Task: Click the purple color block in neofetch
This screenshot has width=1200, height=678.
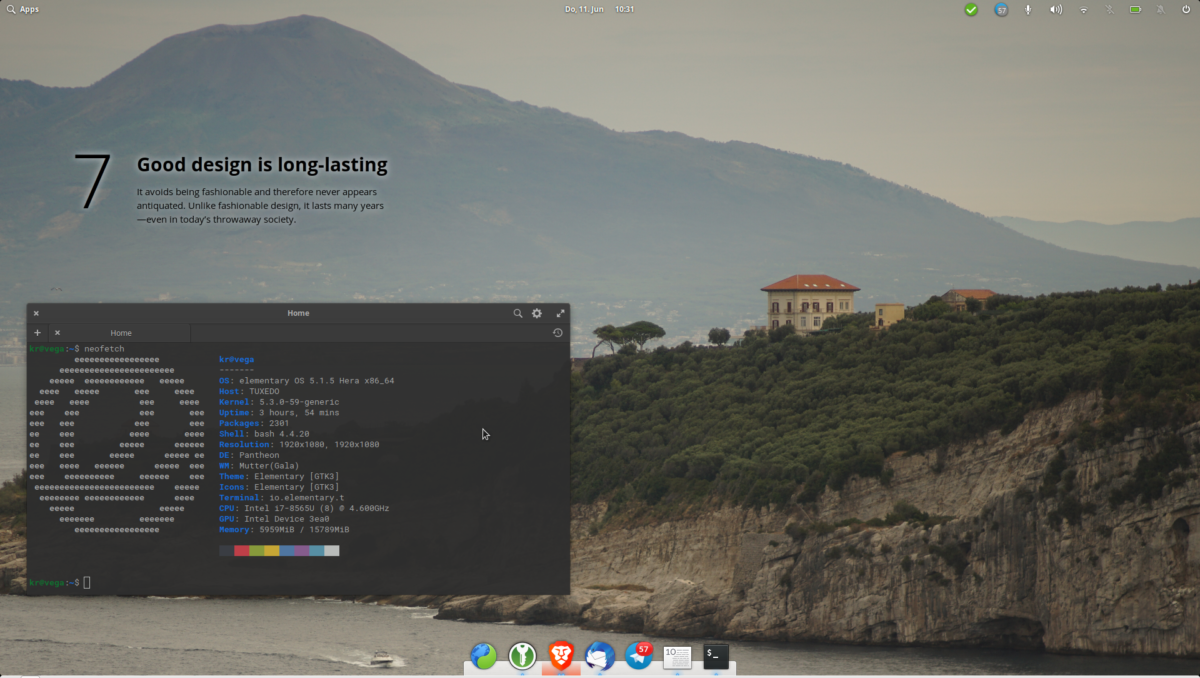Action: [301, 550]
